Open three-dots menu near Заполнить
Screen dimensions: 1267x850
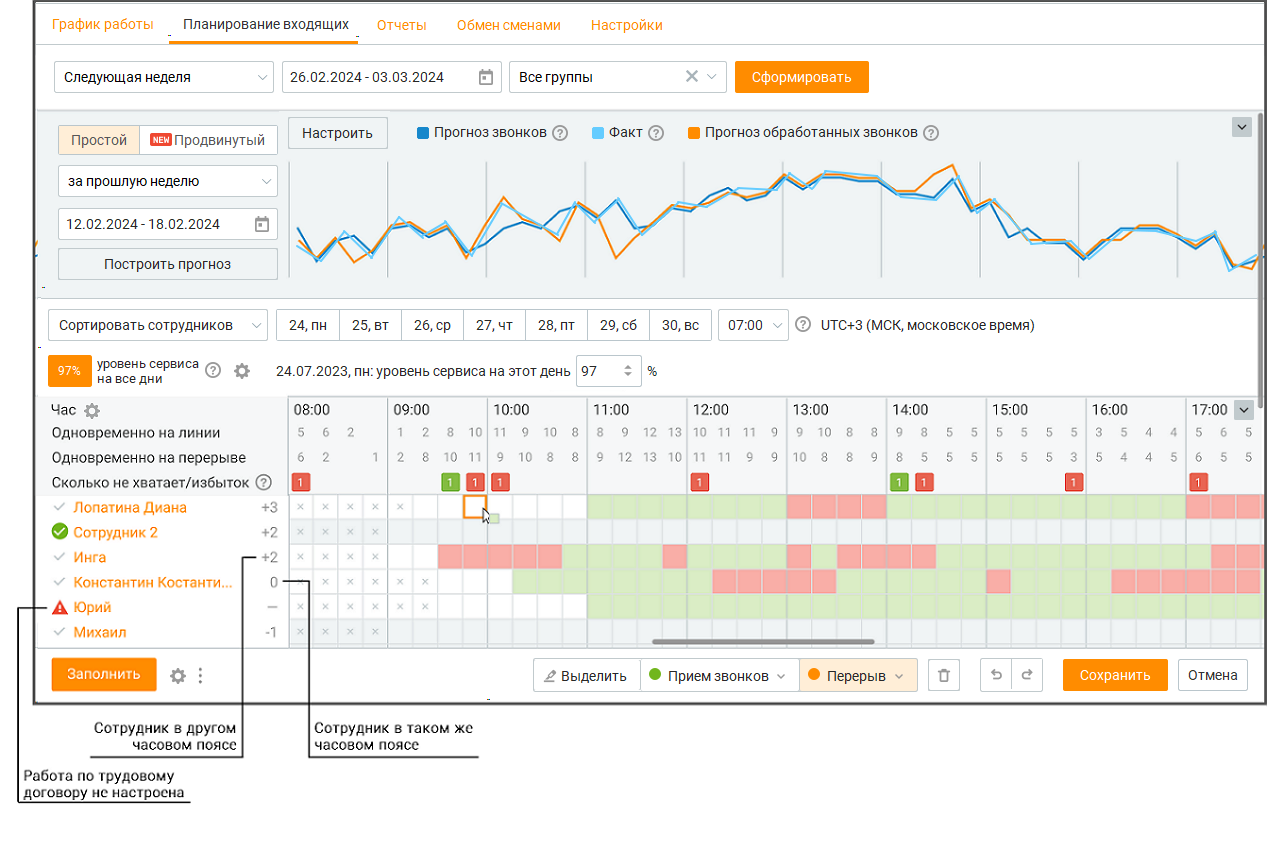(200, 676)
